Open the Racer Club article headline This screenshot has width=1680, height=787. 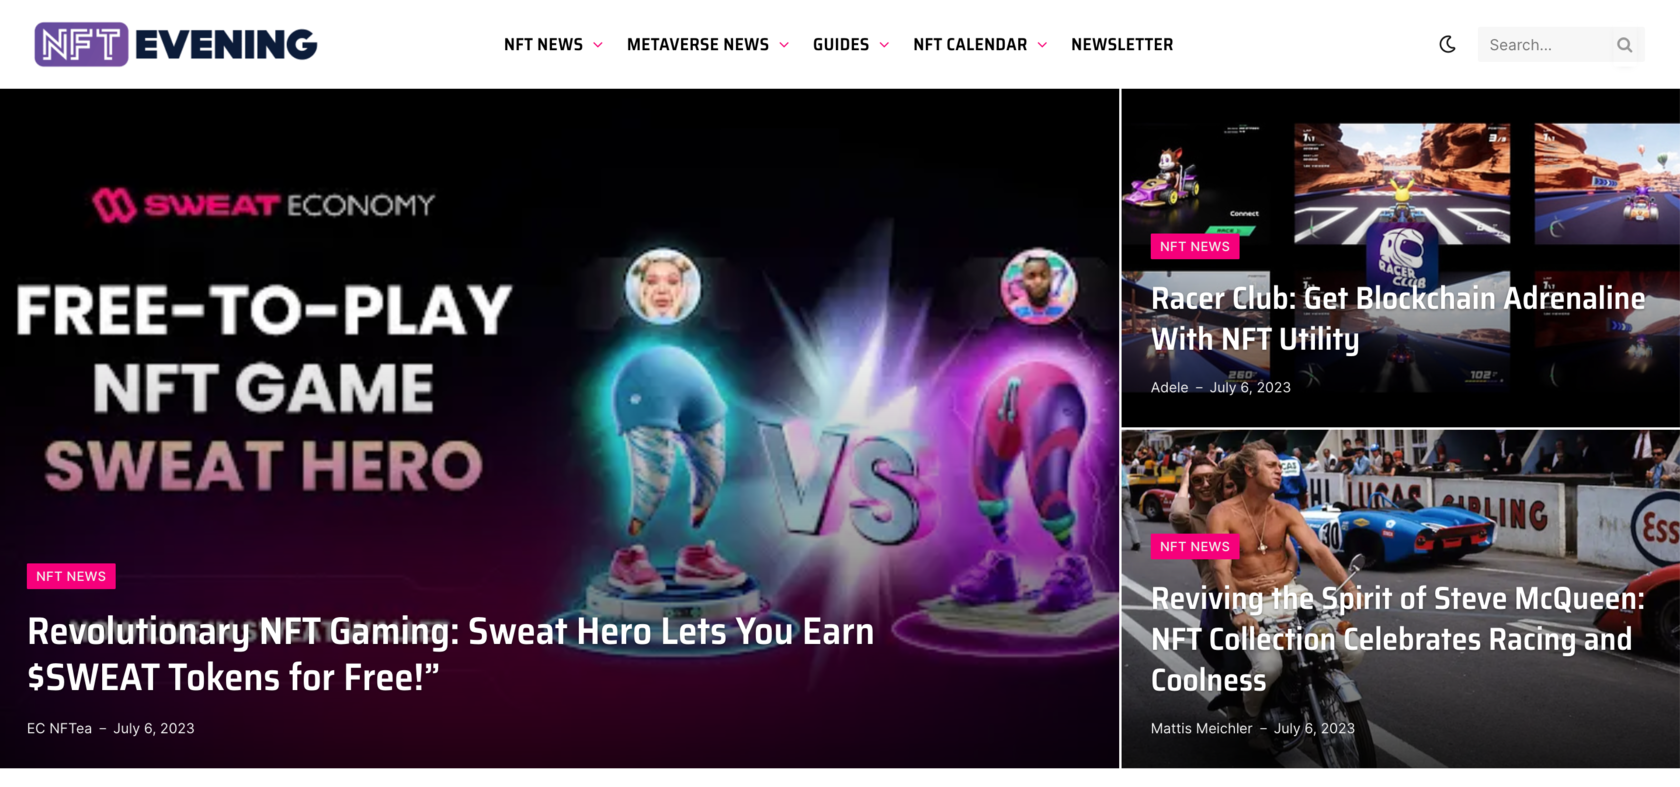(1398, 318)
